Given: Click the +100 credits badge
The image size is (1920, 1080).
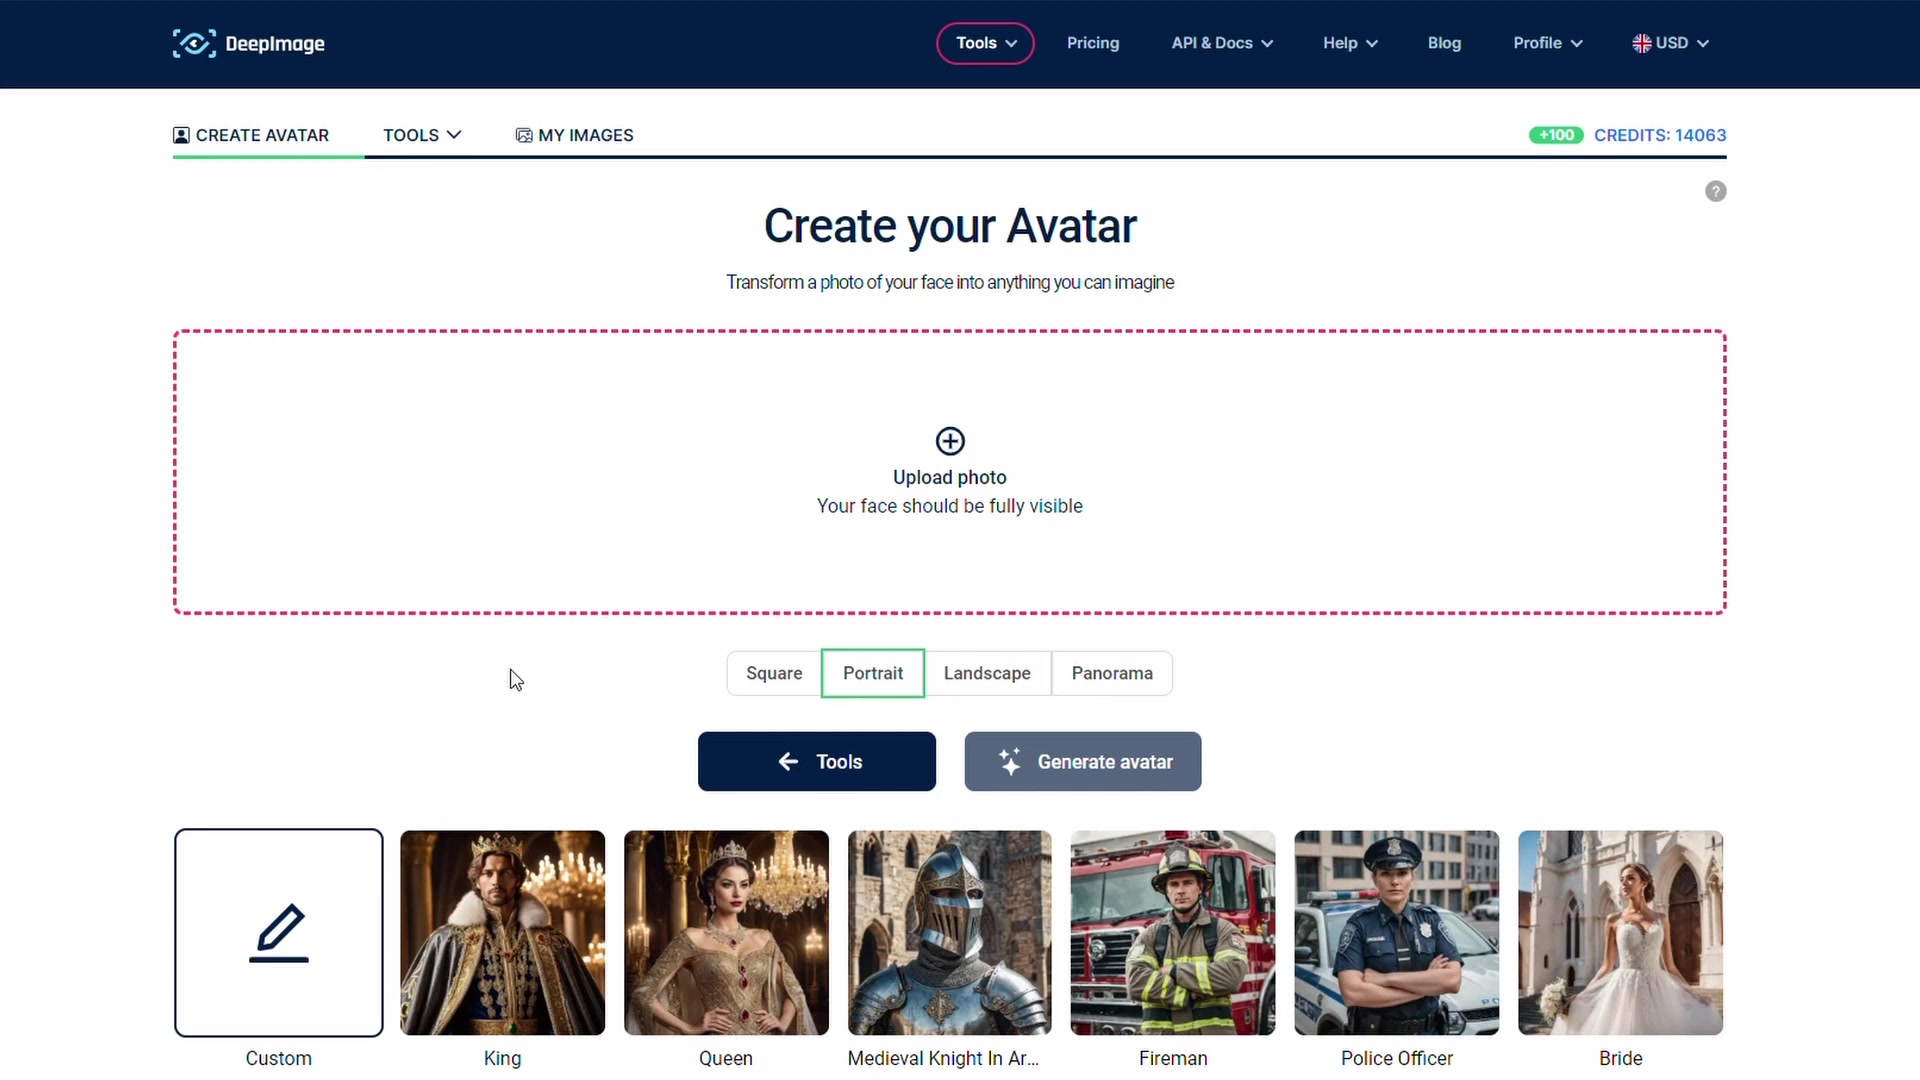Looking at the screenshot, I should click(x=1555, y=135).
